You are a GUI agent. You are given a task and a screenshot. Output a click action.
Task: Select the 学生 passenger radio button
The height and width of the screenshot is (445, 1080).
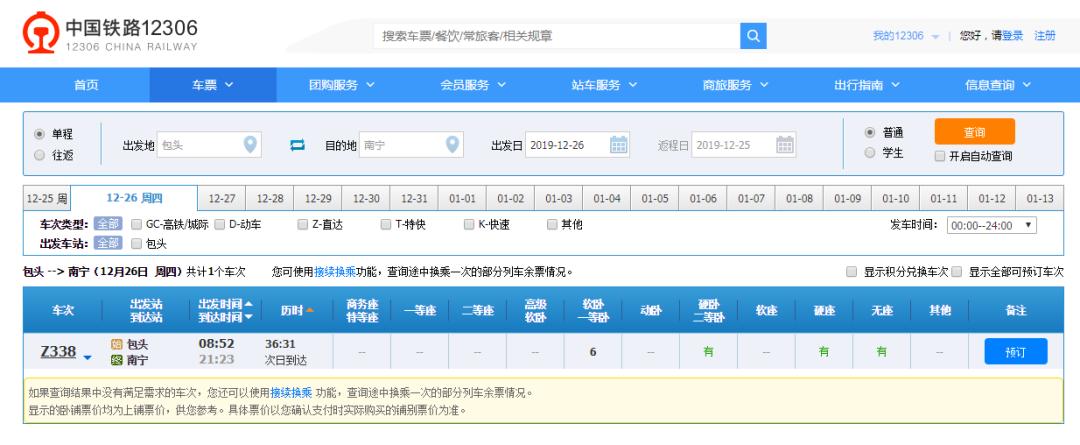coord(870,153)
